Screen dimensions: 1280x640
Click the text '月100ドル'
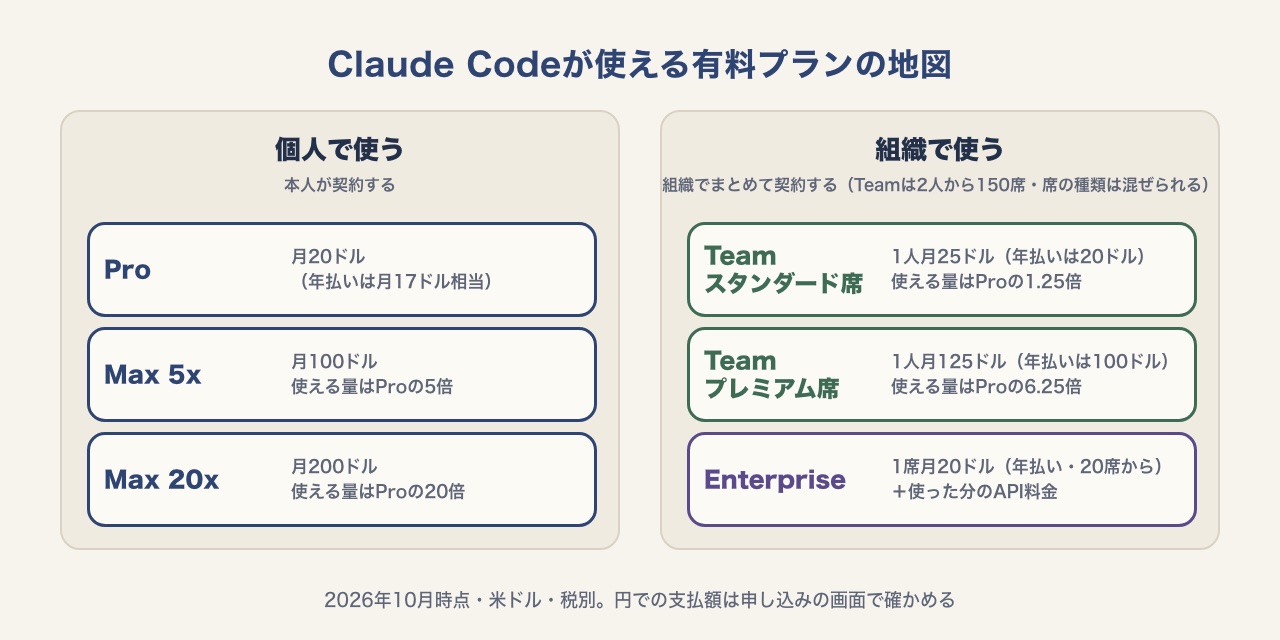point(334,362)
